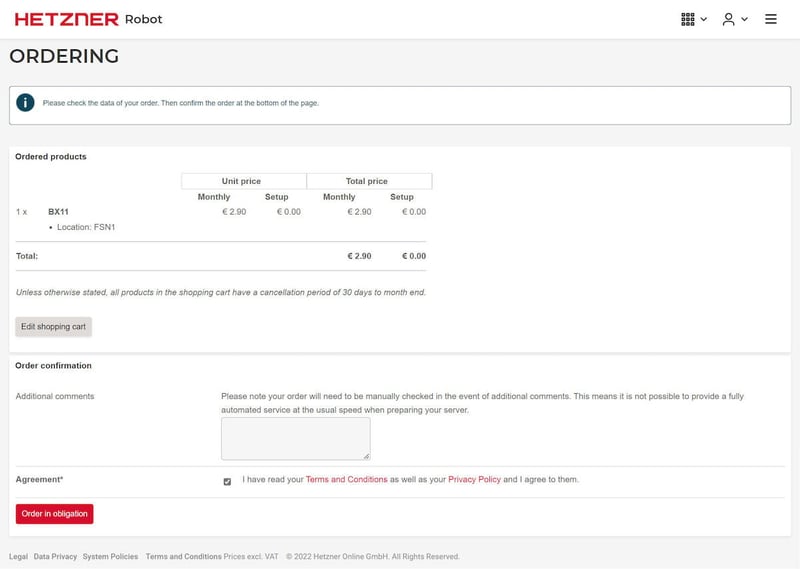Expand the chevron beside the apps grid
Viewport: 800px width, 569px height.
tap(704, 19)
